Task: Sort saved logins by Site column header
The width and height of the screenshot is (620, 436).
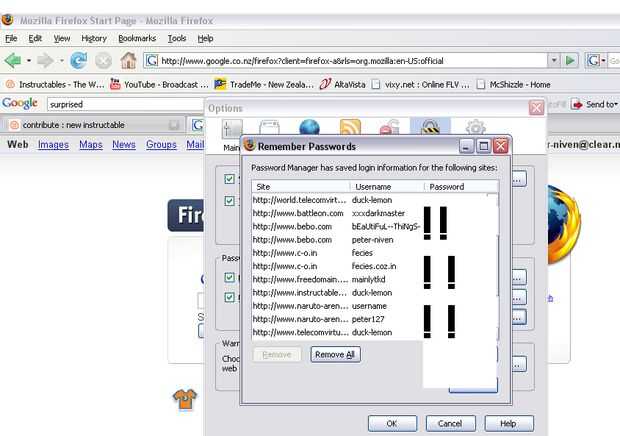Action: [301, 187]
